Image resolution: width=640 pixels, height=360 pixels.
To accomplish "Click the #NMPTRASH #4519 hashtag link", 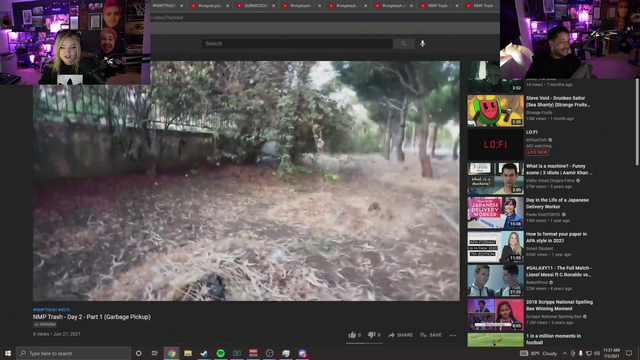I will click(x=51, y=310).
